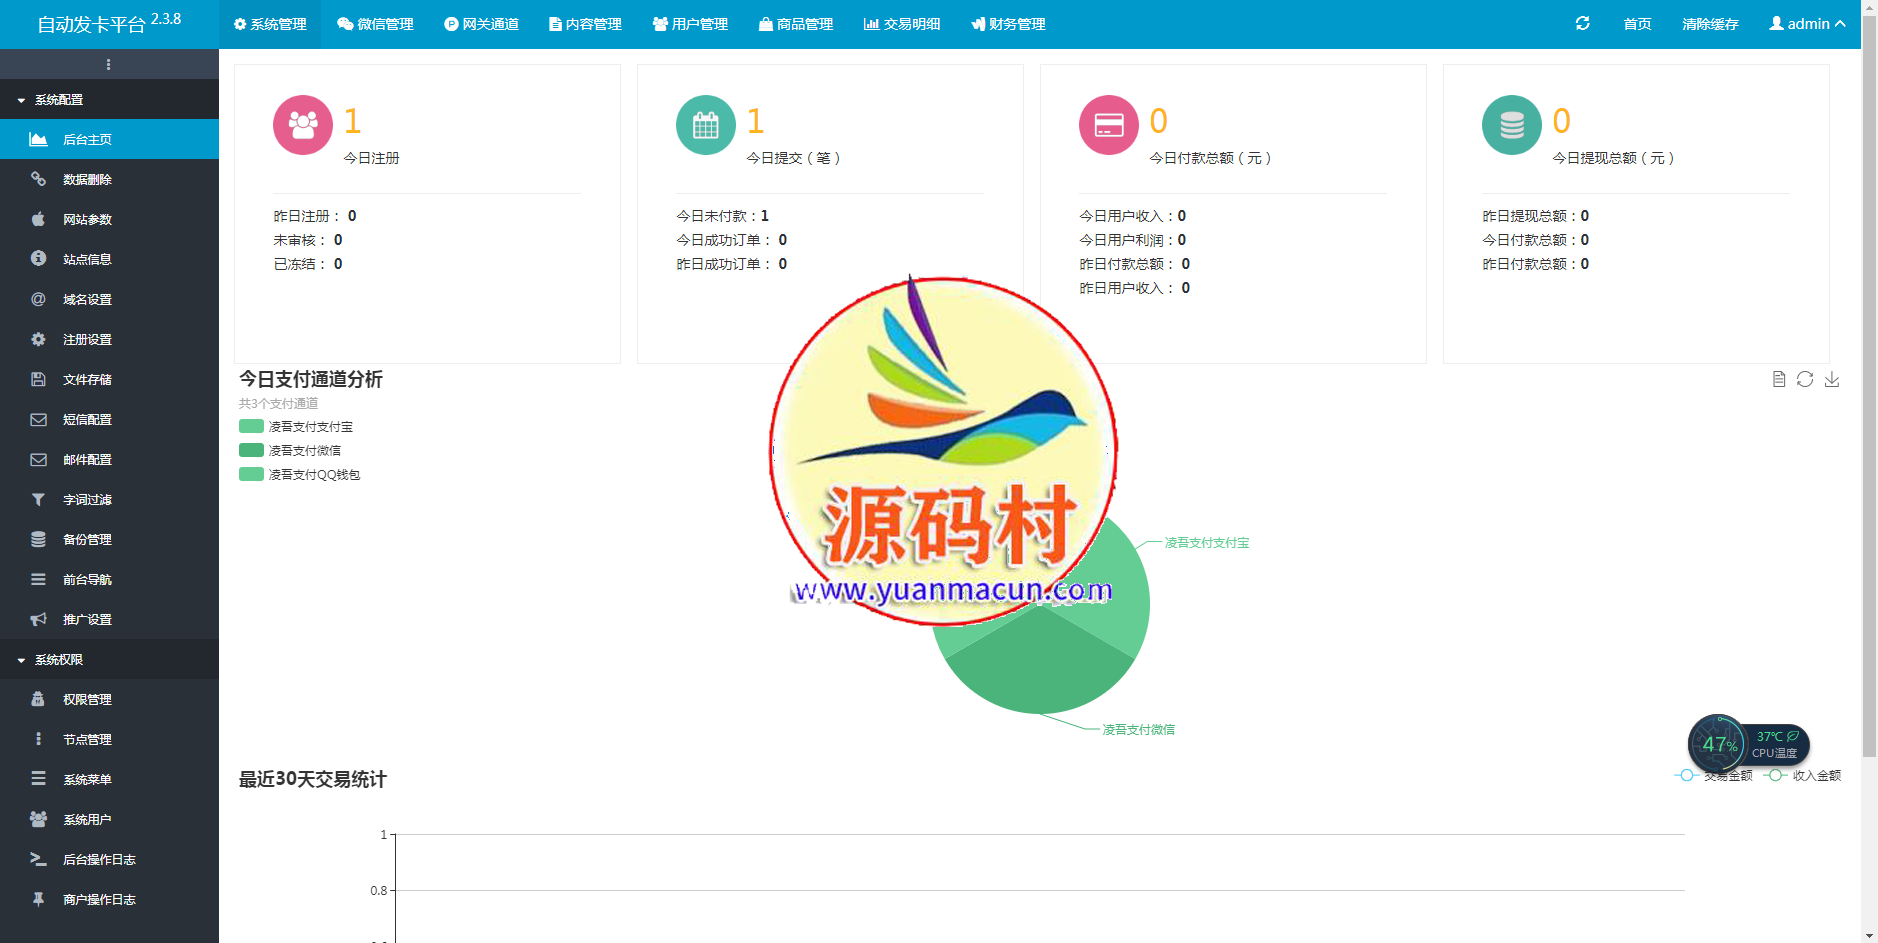1878x943 pixels.
Task: Open 短信配置 via its envelope icon
Action: [38, 419]
